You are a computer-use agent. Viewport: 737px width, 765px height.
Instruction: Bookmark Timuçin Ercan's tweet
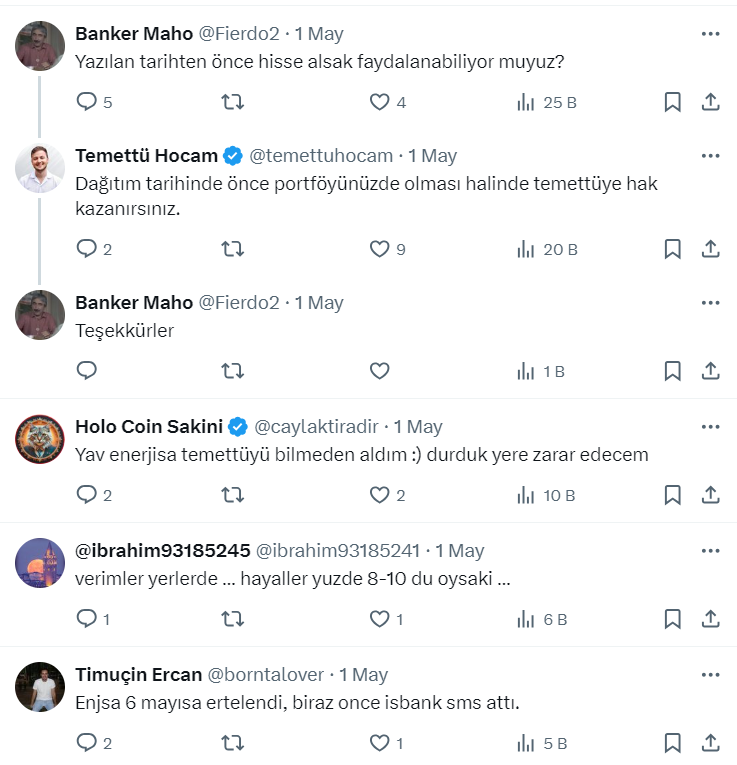[673, 743]
